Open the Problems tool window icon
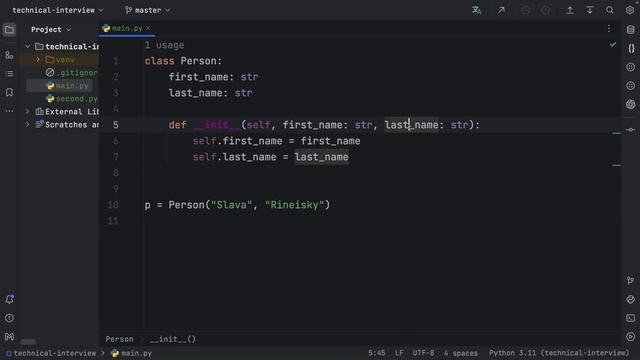This screenshot has width=640, height=360. [9, 318]
